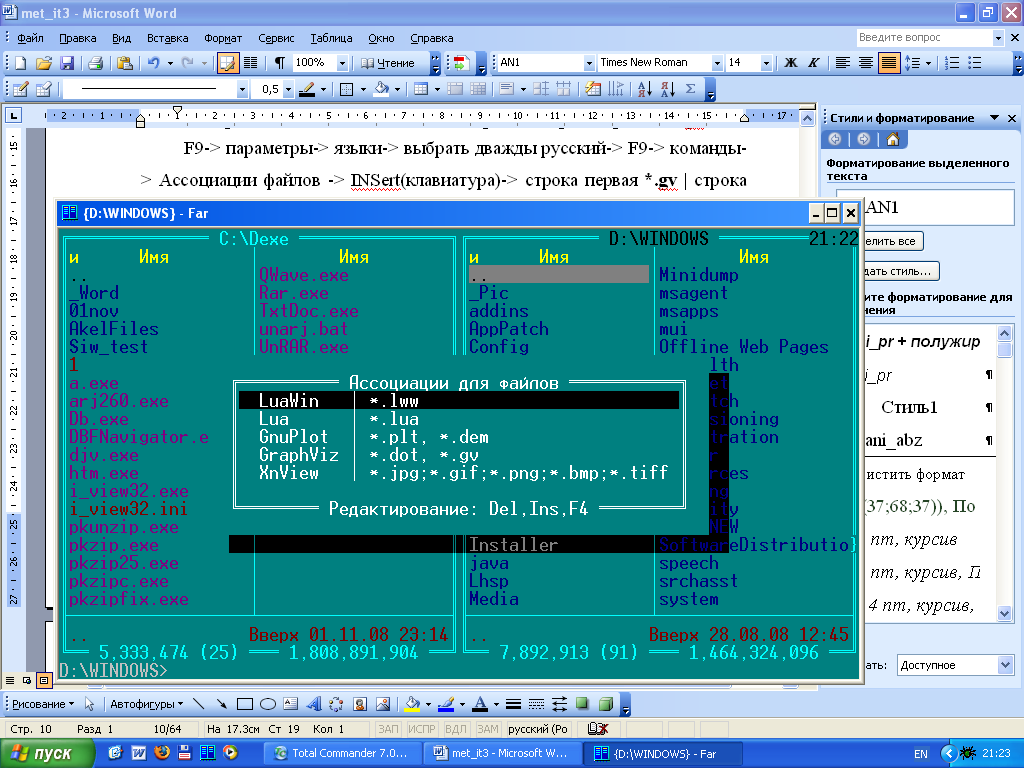Apply bulleted list
The width and height of the screenshot is (1024, 768).
pos(975,63)
